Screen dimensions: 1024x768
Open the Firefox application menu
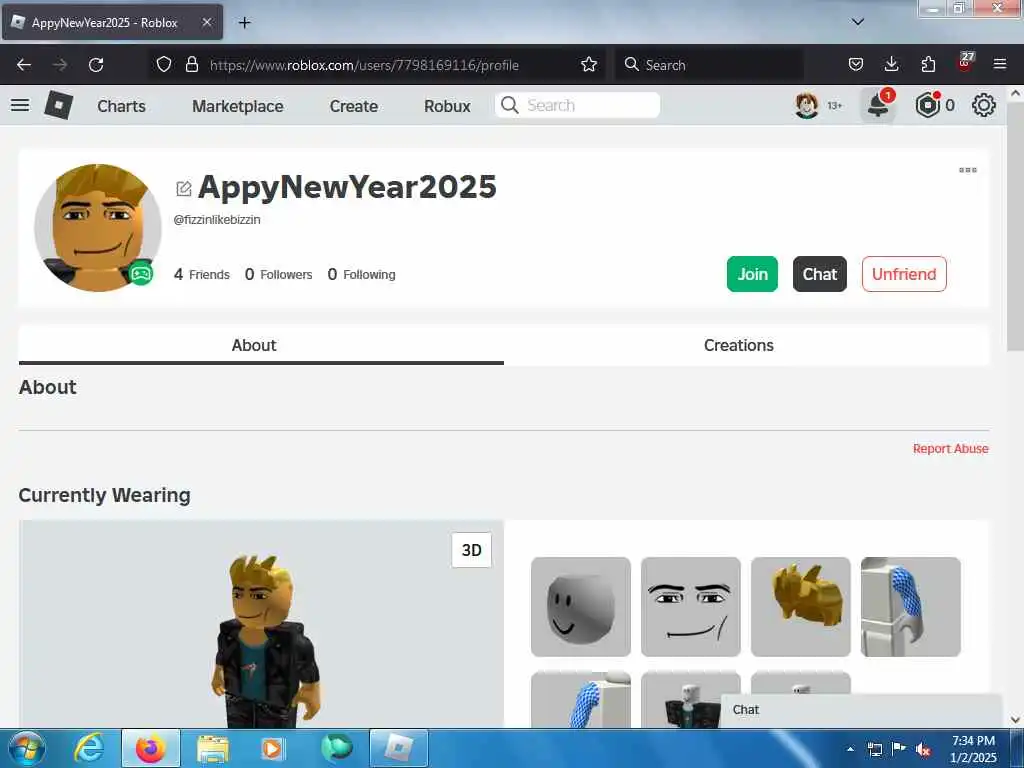click(1000, 64)
